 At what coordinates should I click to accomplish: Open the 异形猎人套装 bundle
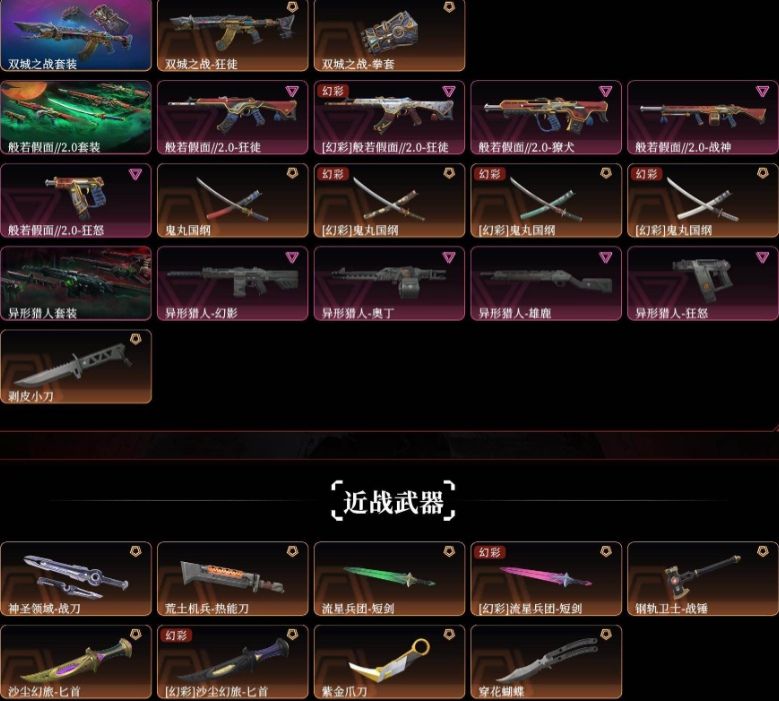pyautogui.click(x=76, y=283)
